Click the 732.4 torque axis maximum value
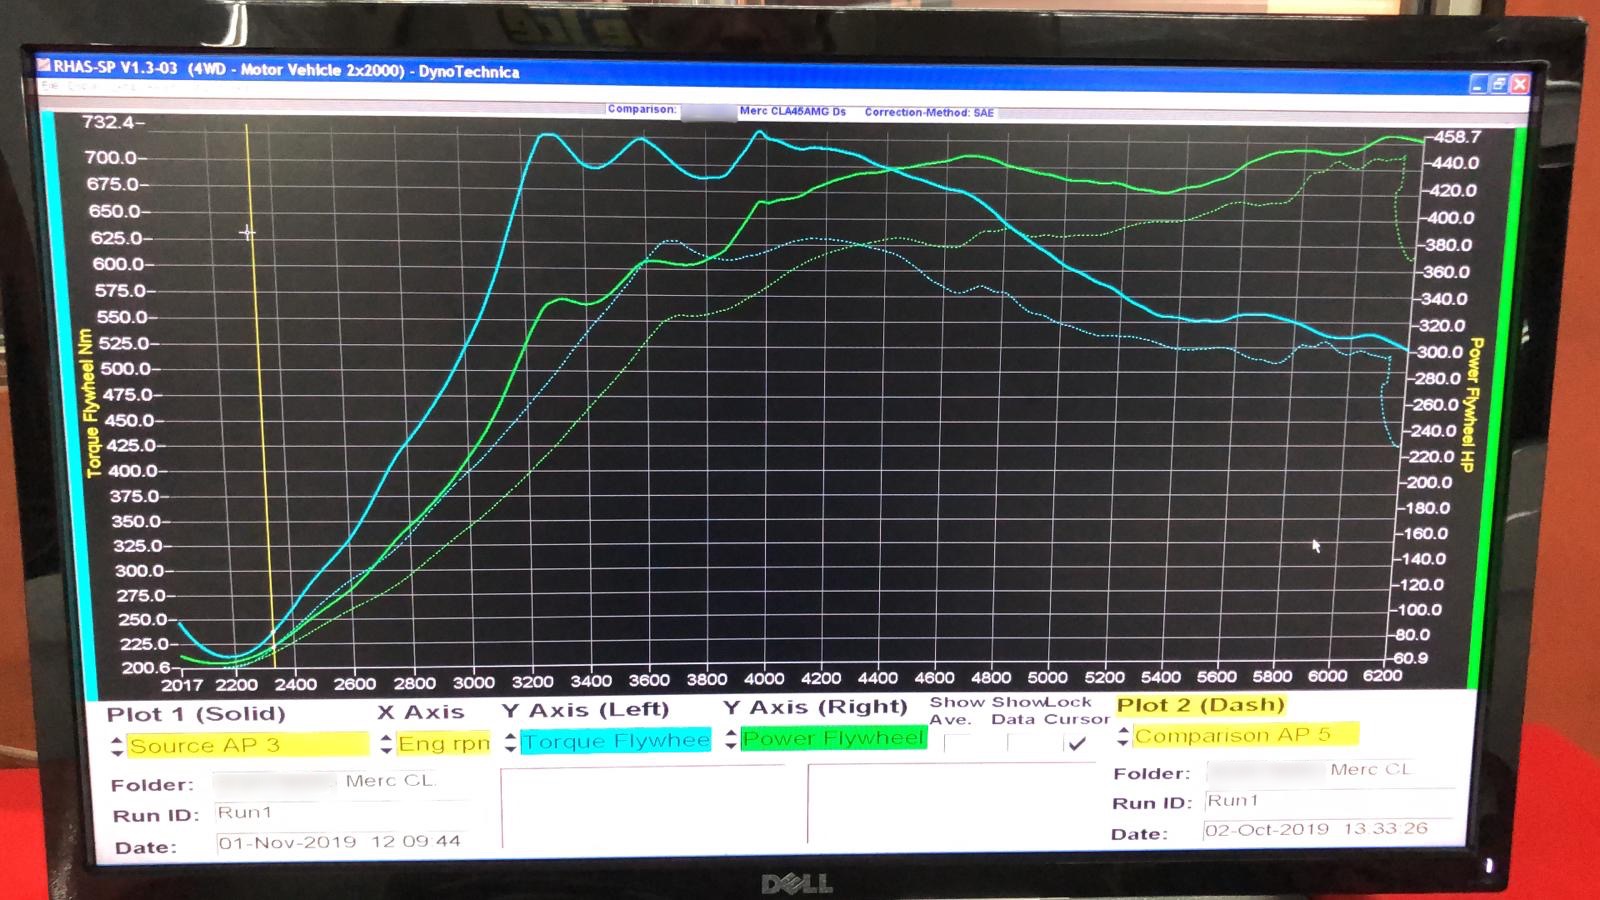 point(108,122)
